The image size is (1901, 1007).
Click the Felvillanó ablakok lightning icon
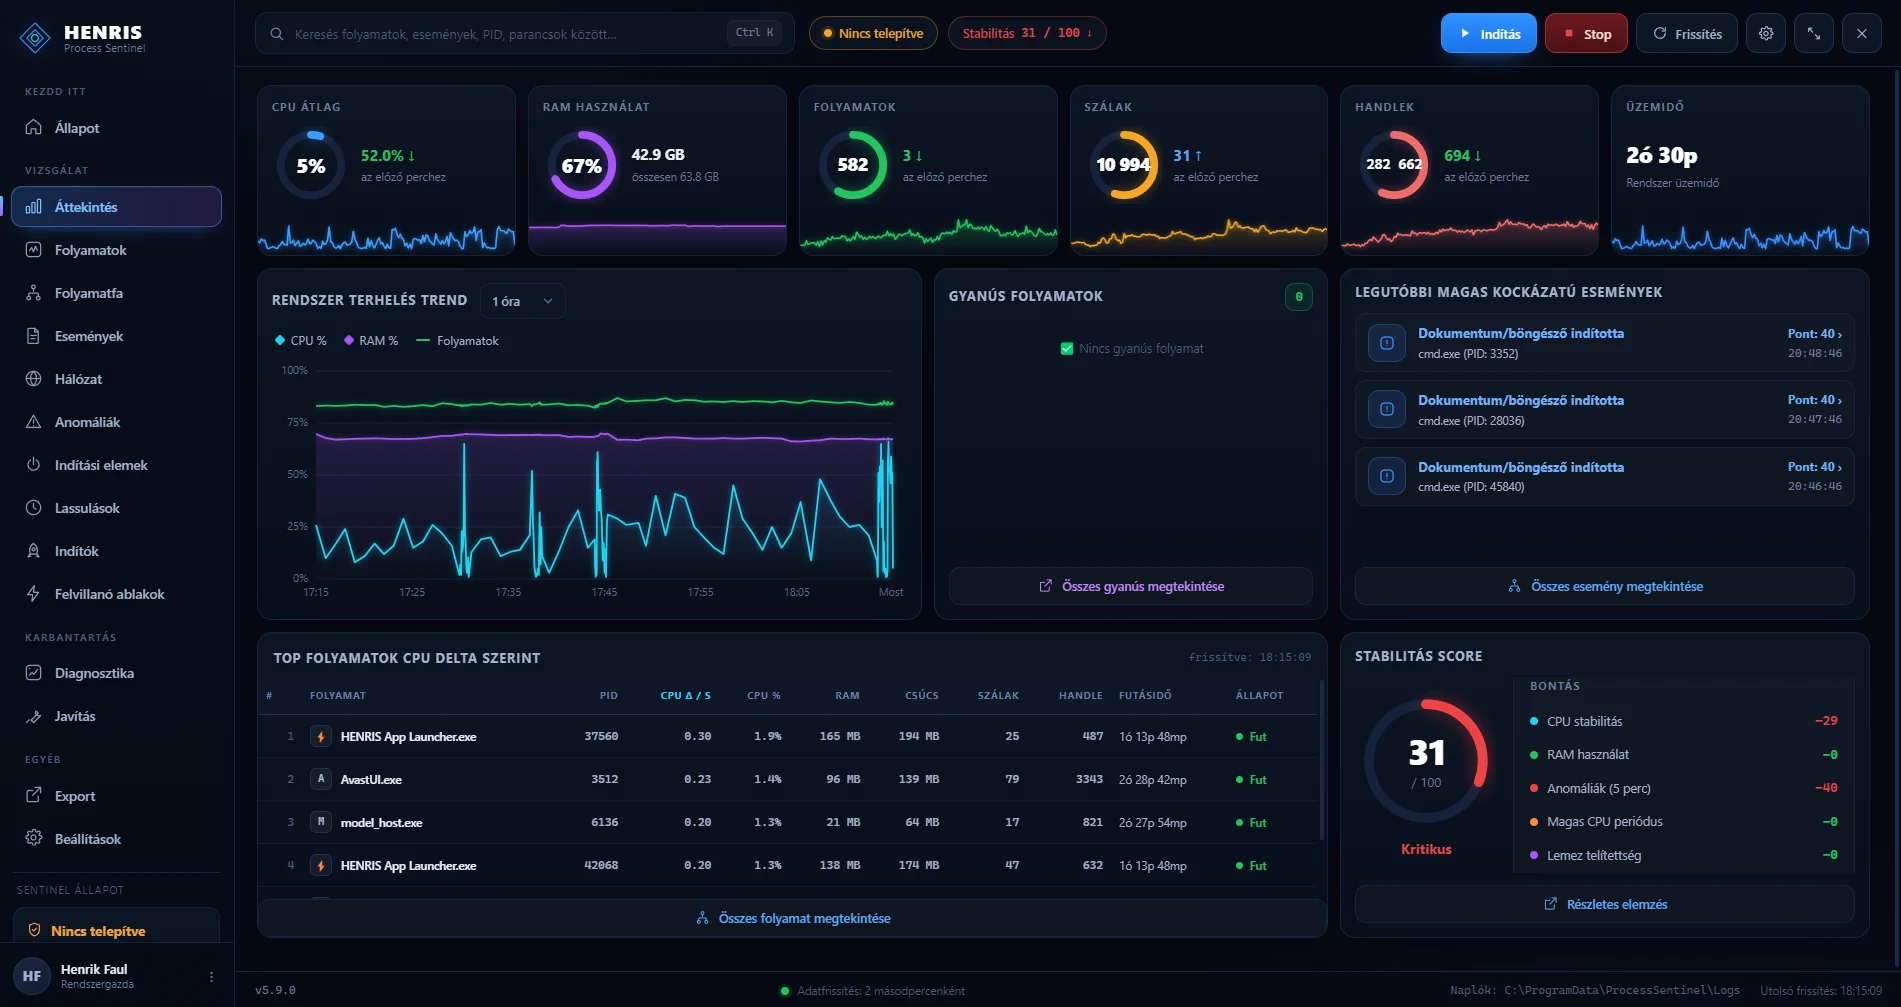click(x=33, y=594)
